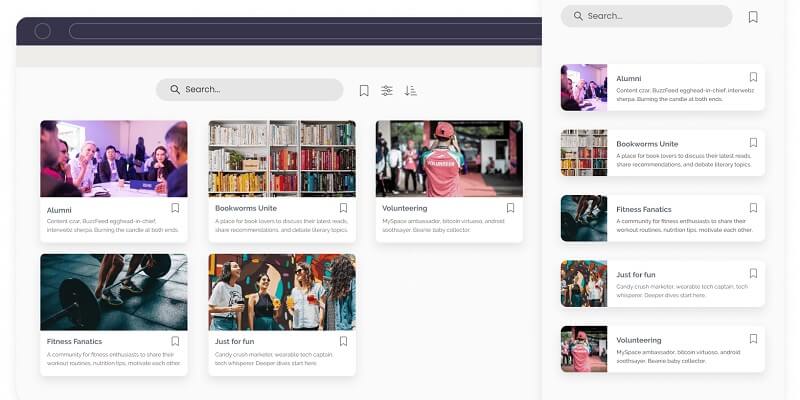The height and width of the screenshot is (400, 800).
Task: Bookmark Fitness Fanatics in the mobile list
Action: coord(754,208)
